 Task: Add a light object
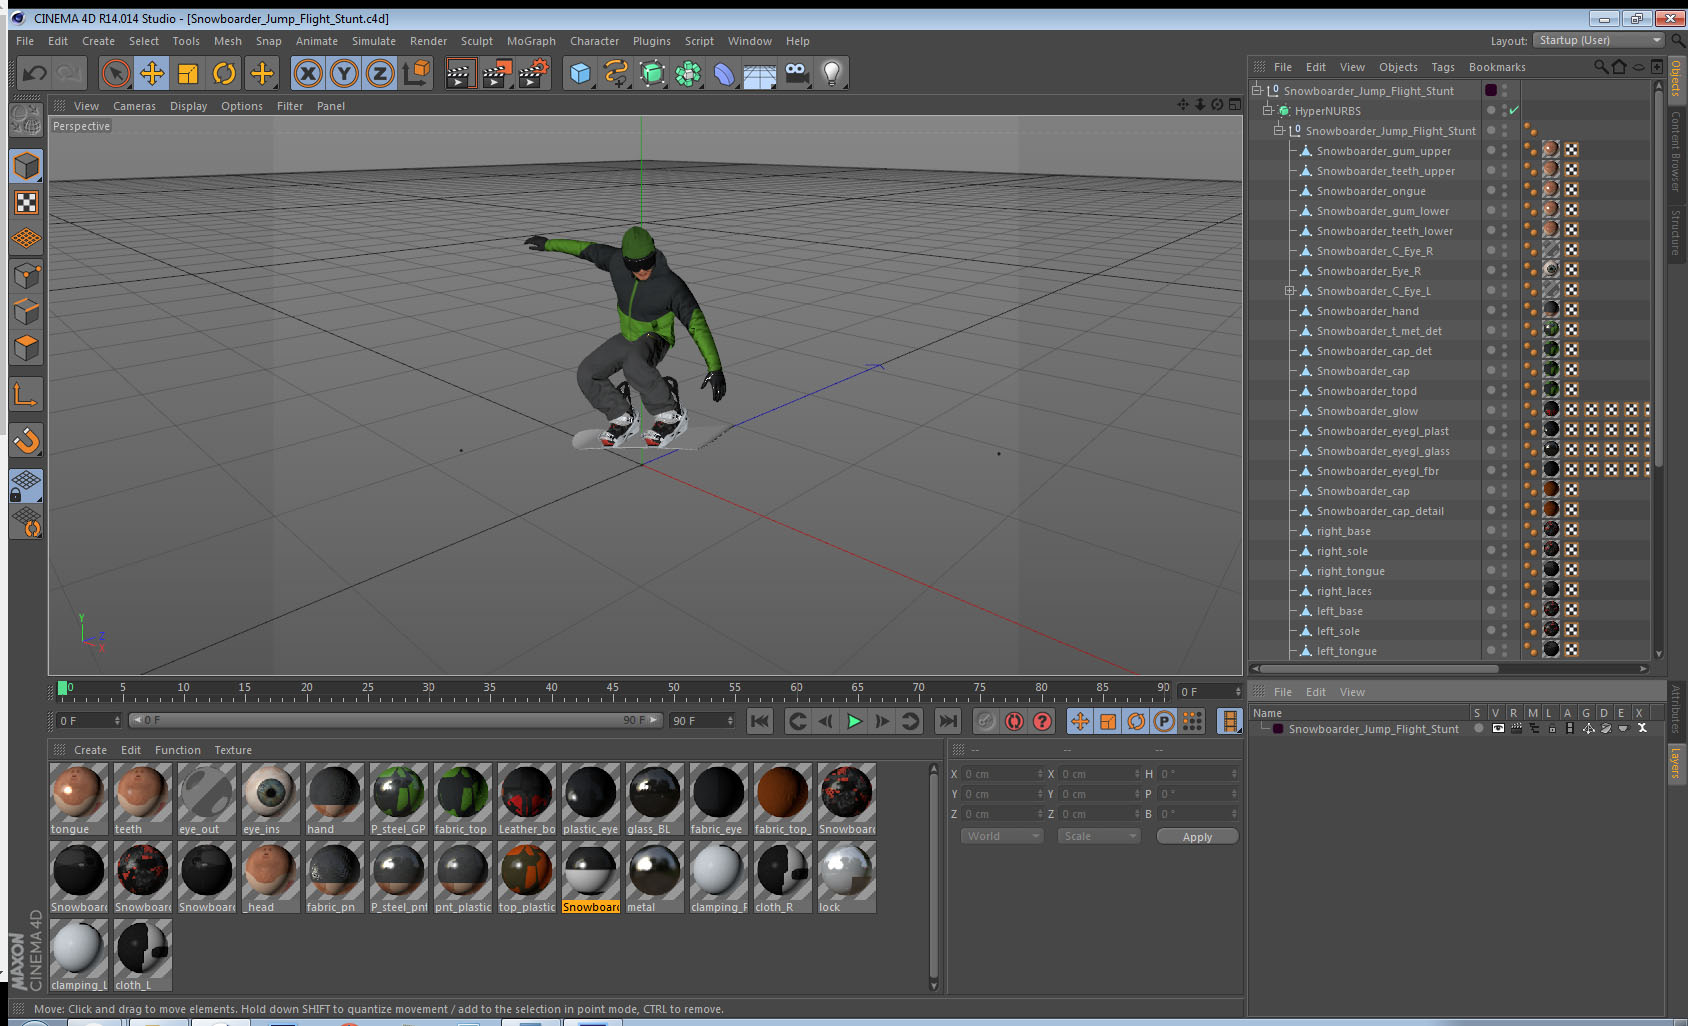(x=832, y=73)
